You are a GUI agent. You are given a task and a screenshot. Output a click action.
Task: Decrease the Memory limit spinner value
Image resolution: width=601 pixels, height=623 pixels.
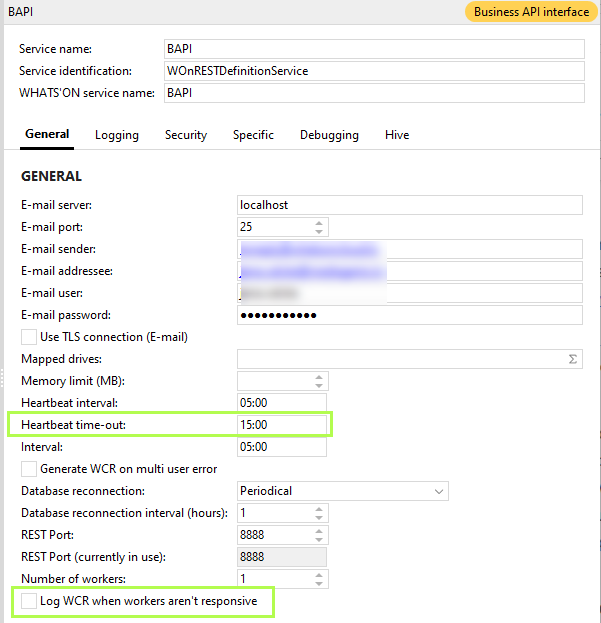click(x=319, y=385)
